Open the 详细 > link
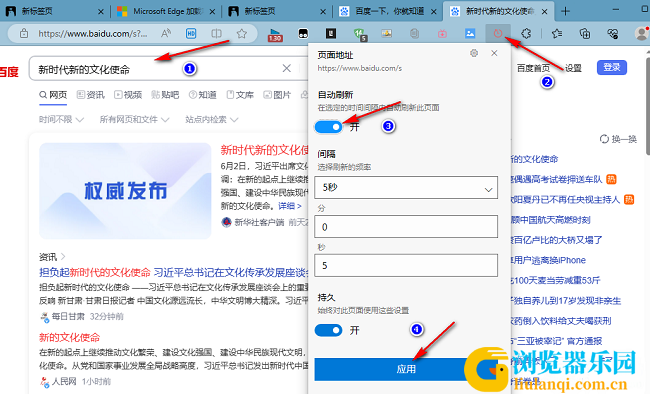The image size is (650, 394). pos(290,206)
